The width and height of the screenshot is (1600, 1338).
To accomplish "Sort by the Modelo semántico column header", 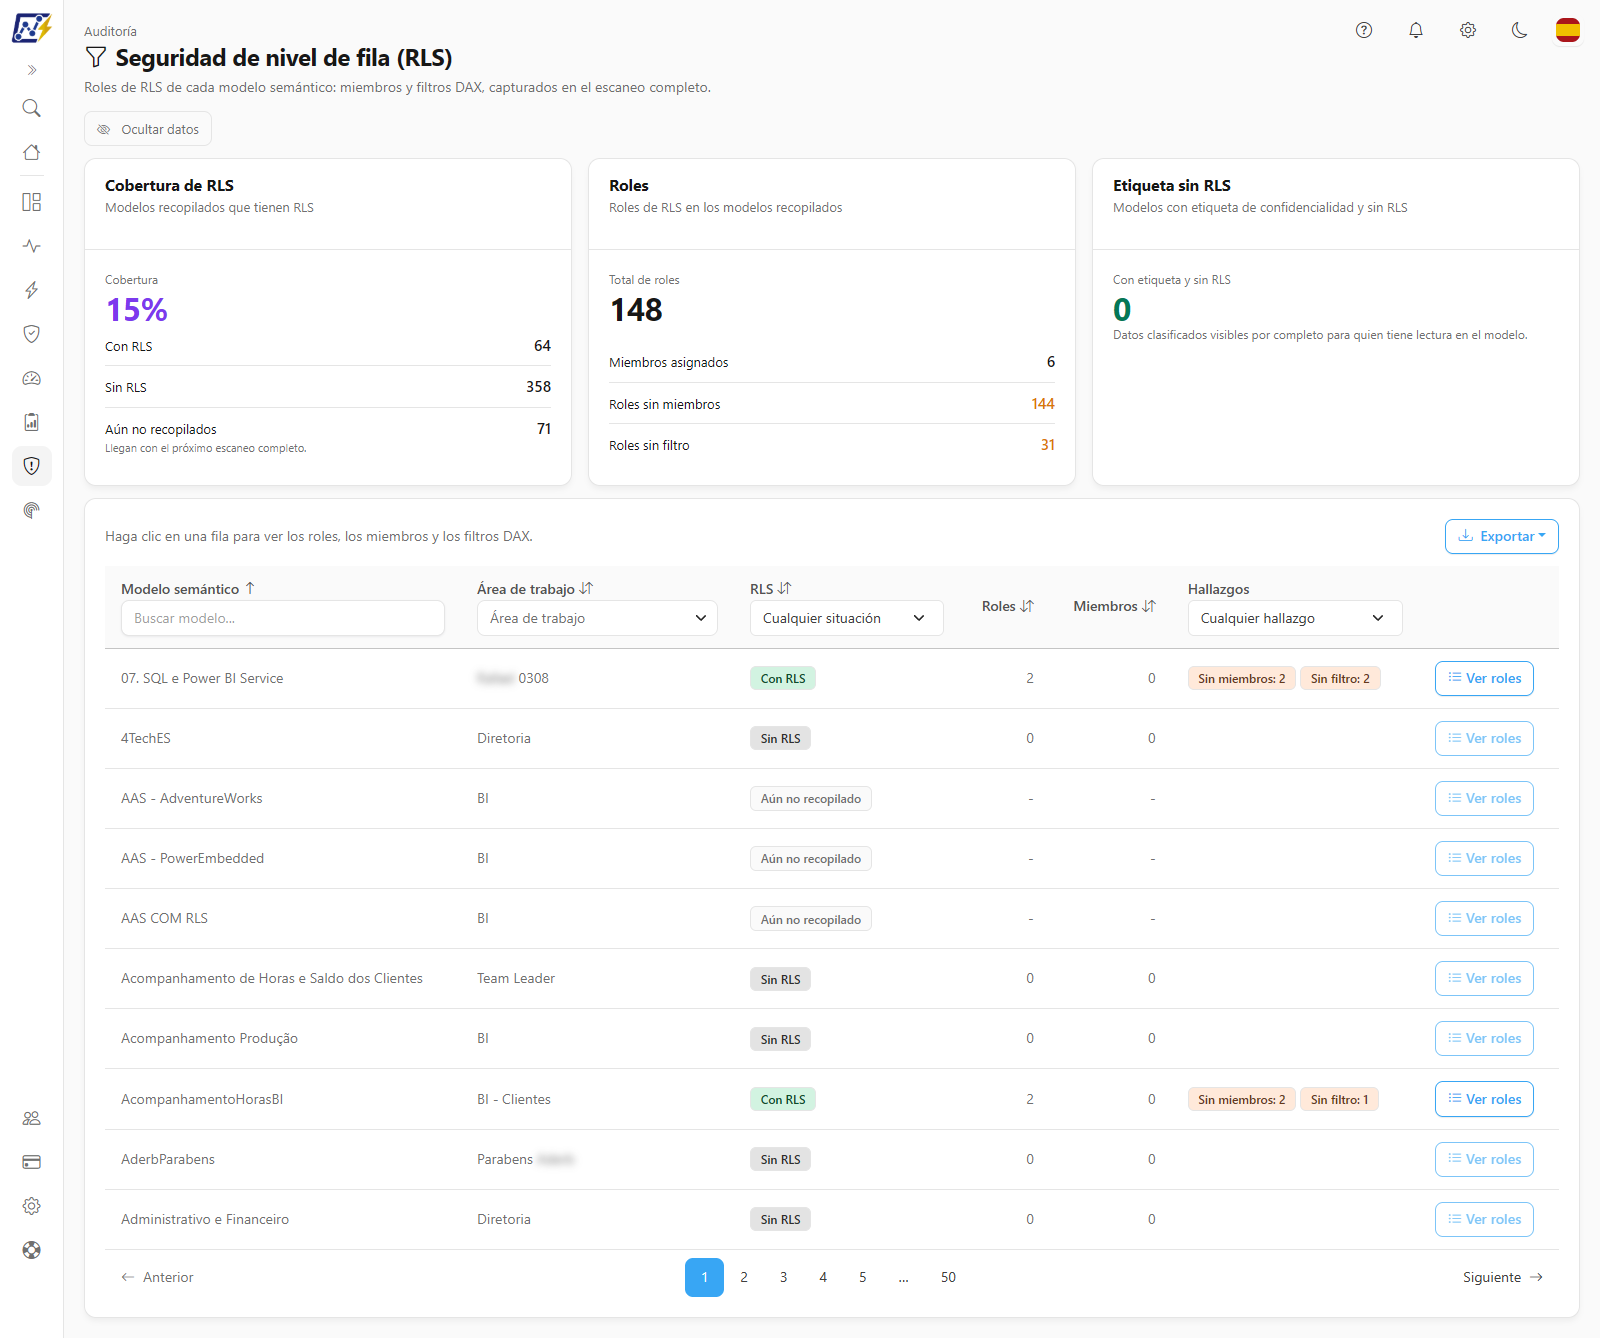I will 188,589.
